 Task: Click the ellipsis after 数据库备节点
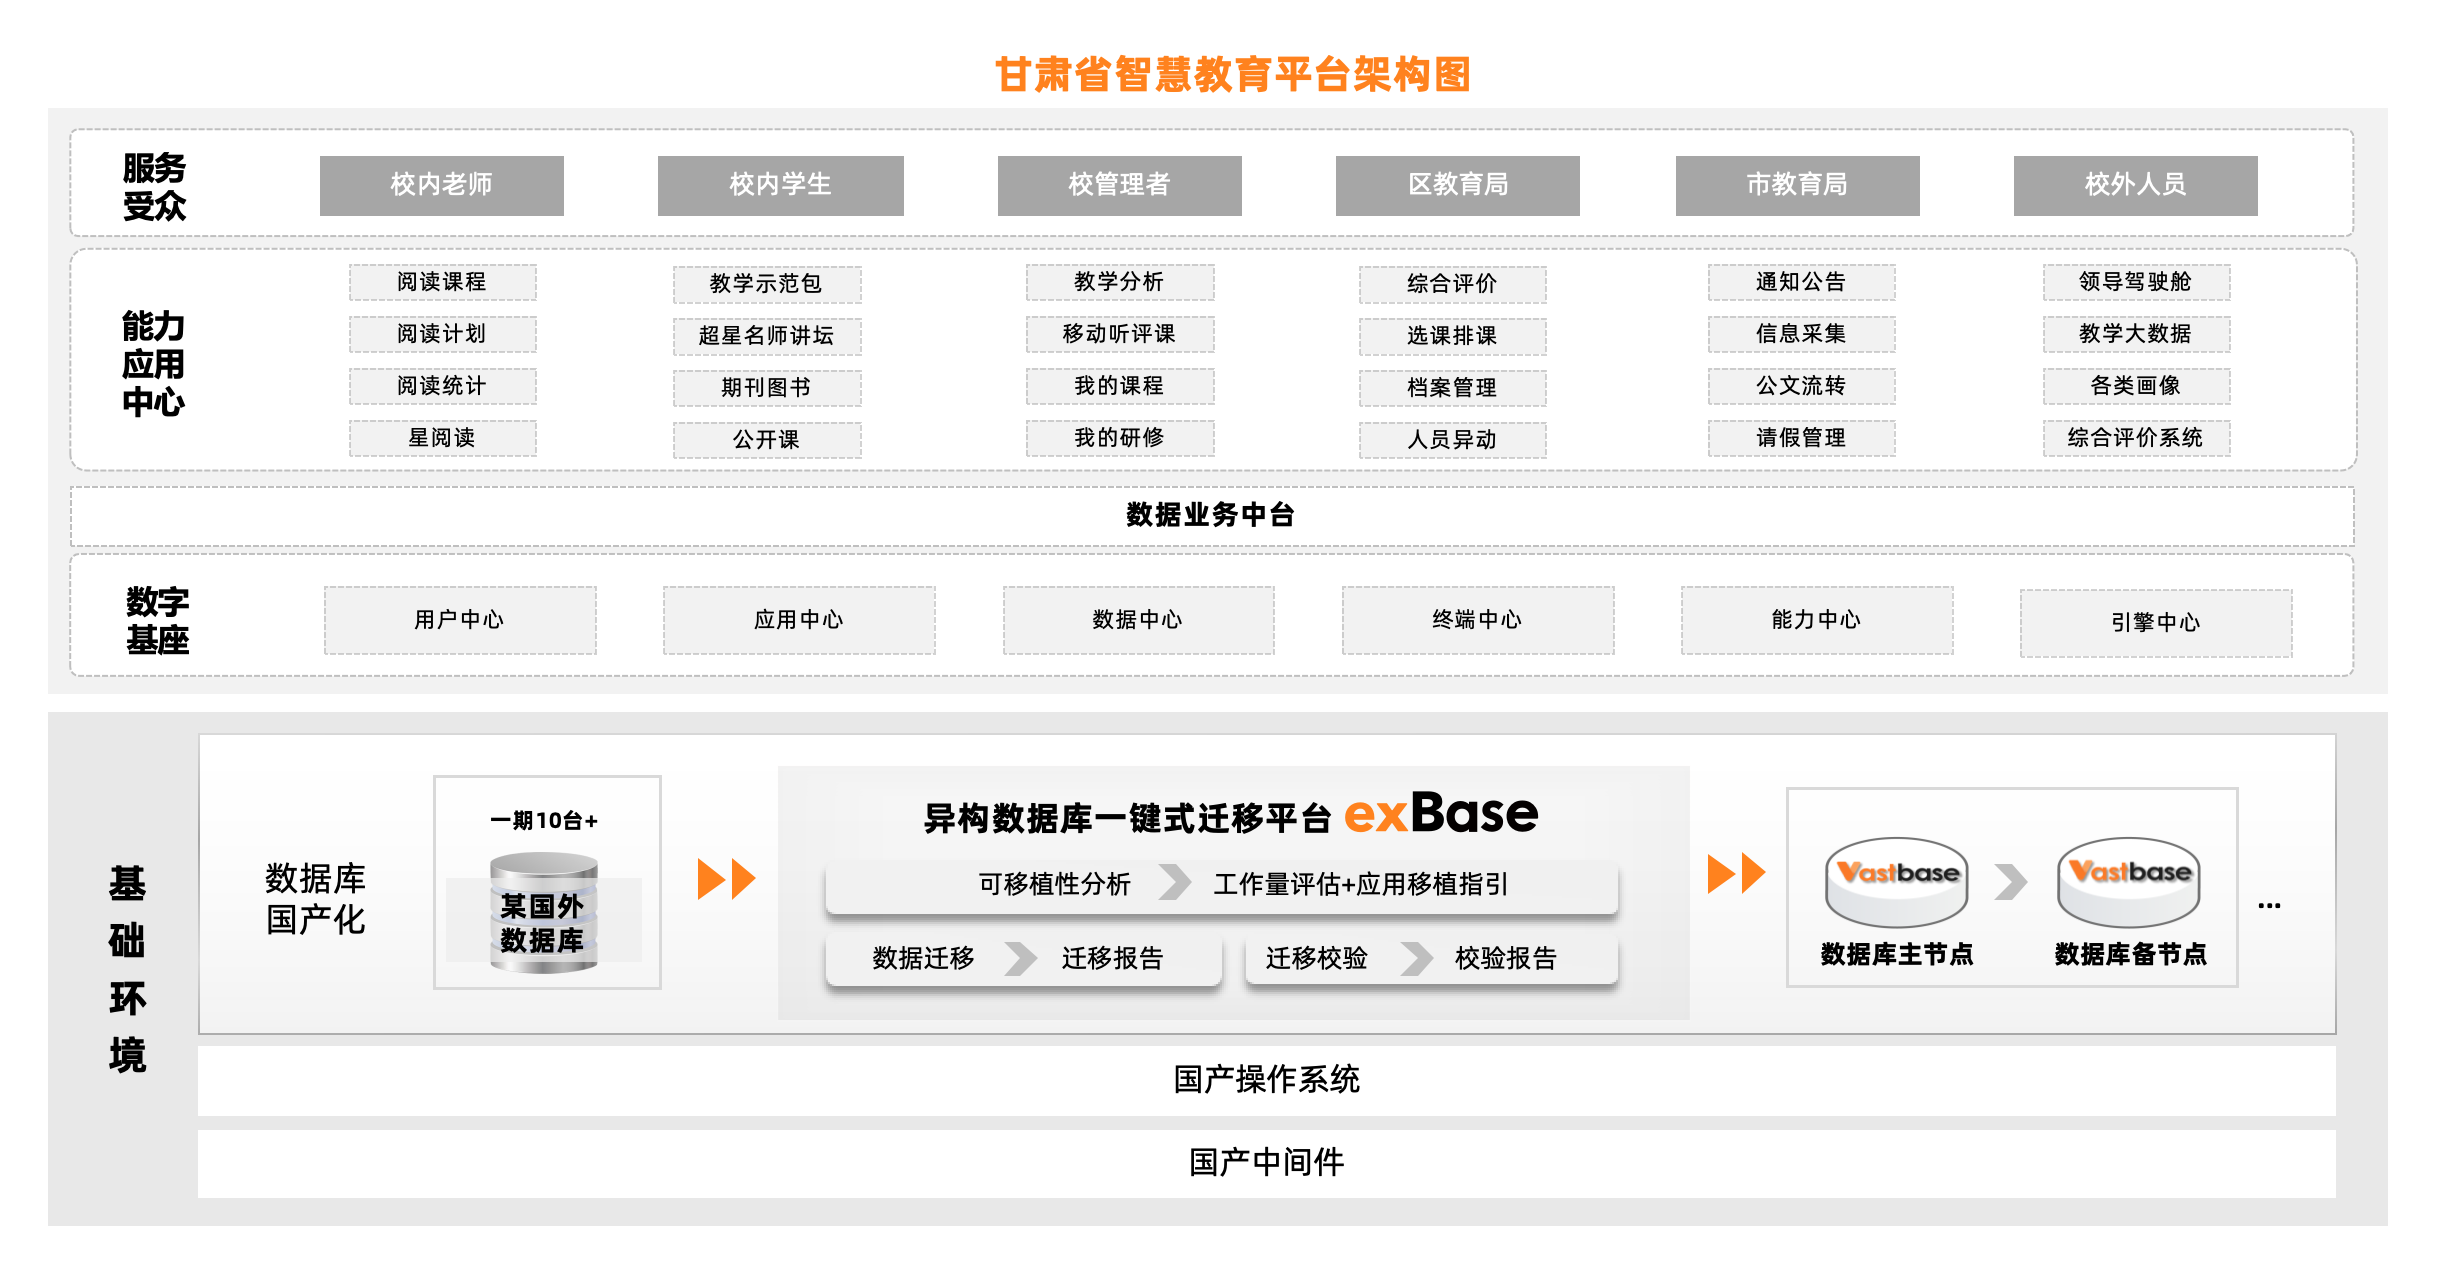pos(2269,905)
